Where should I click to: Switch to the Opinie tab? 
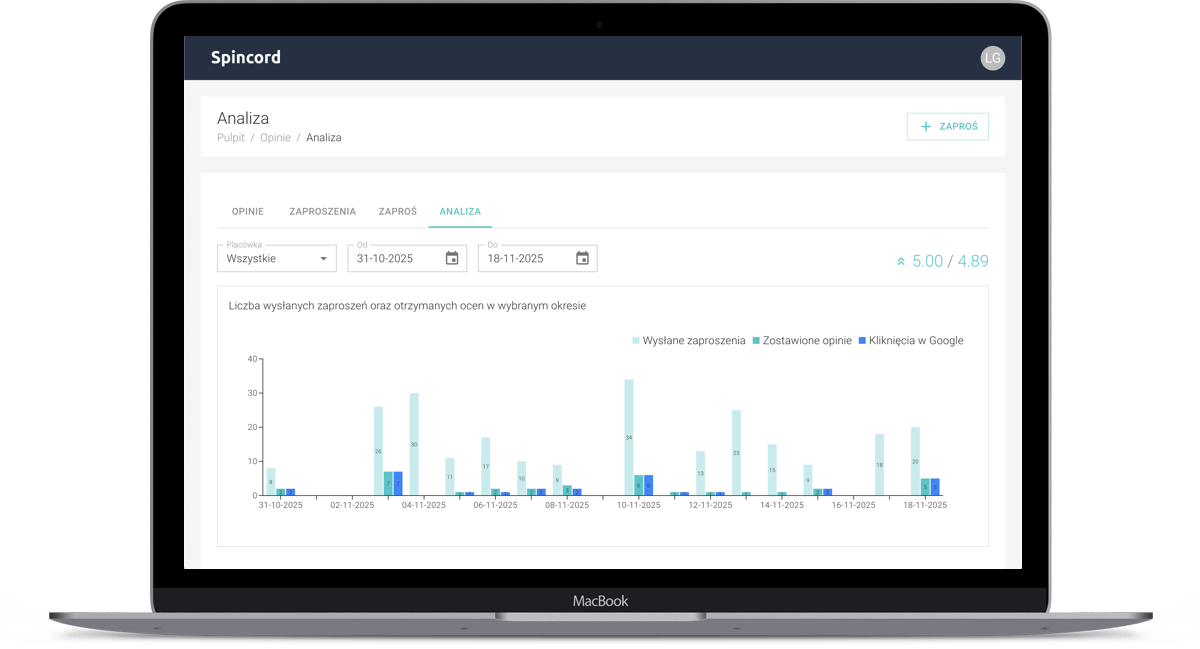click(248, 212)
